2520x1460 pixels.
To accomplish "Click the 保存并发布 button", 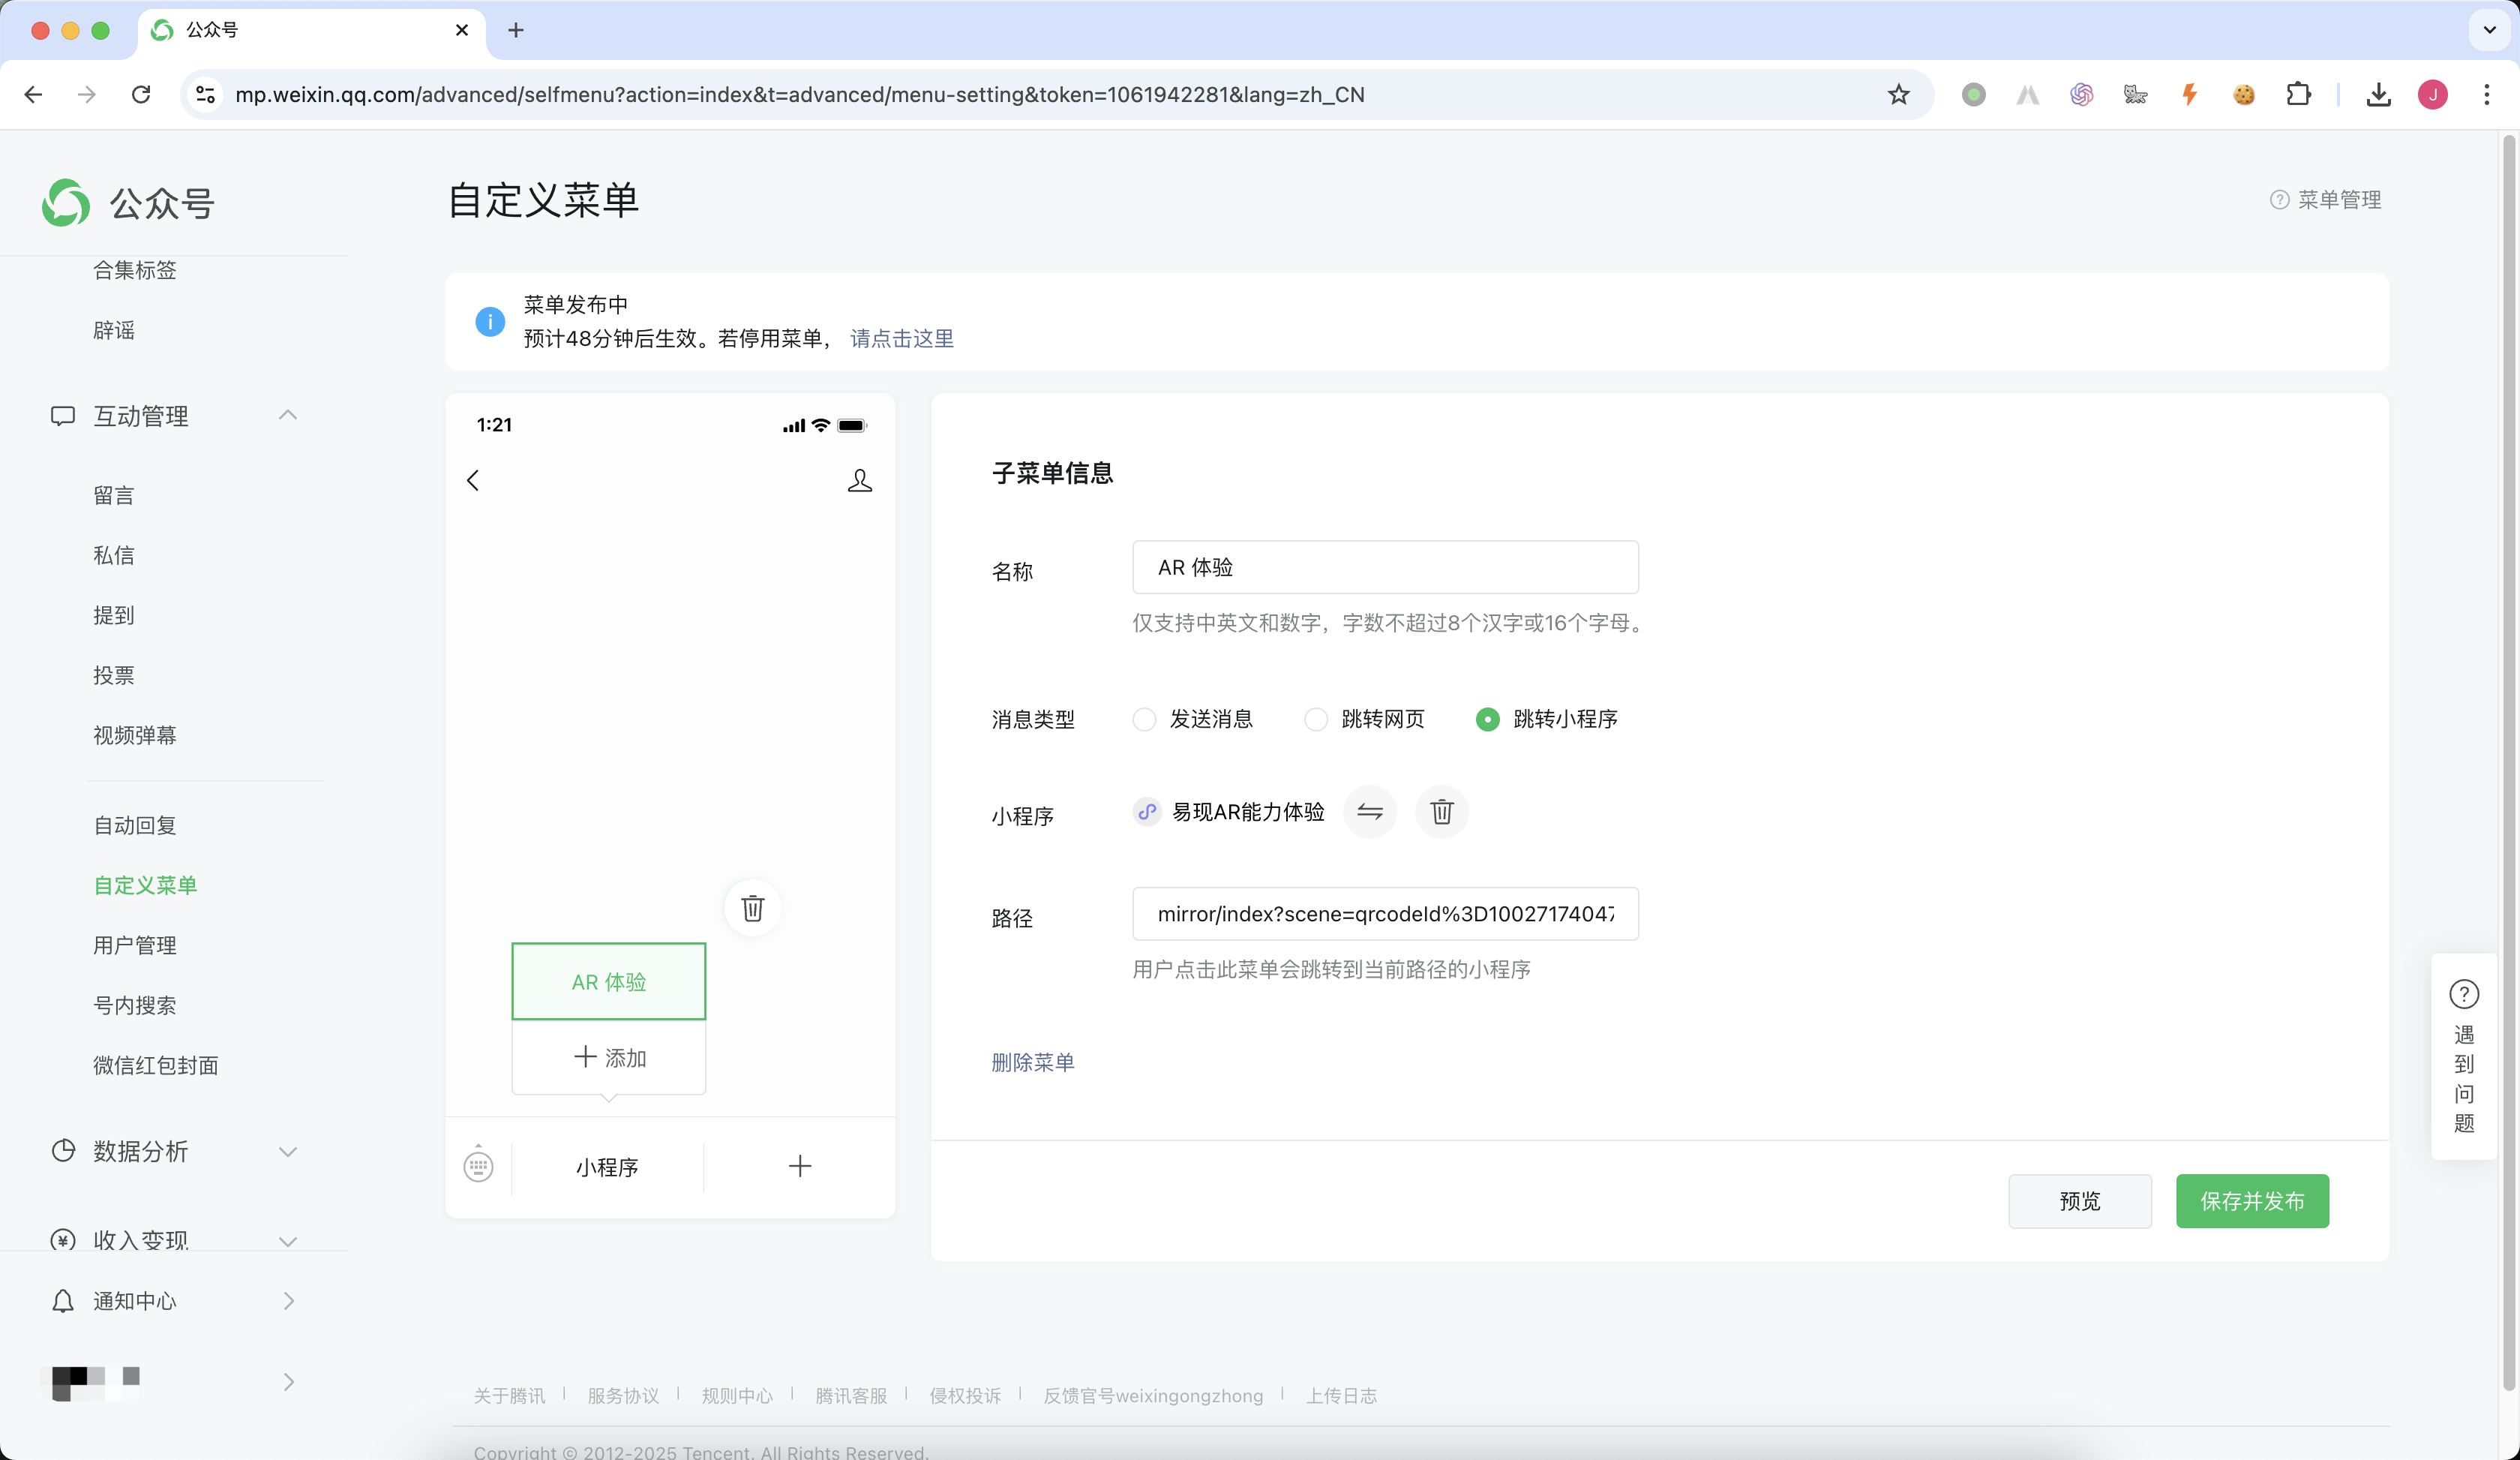I will click(x=2252, y=1200).
